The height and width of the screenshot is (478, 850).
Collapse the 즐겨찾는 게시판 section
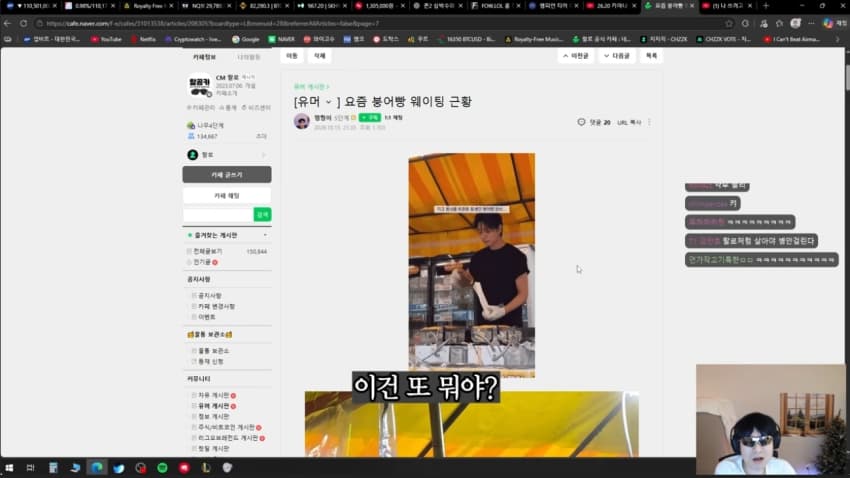[265, 235]
